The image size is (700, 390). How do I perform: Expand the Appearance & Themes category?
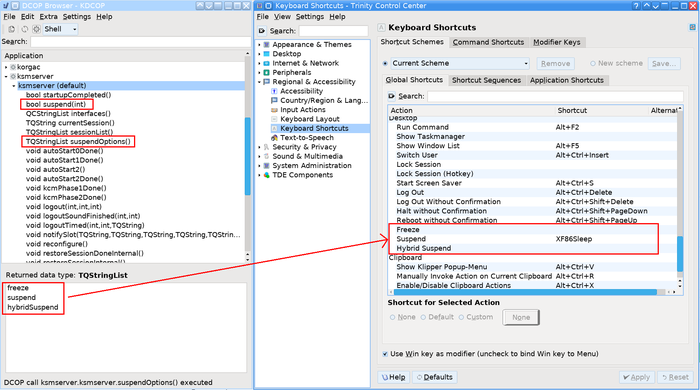tap(259, 45)
